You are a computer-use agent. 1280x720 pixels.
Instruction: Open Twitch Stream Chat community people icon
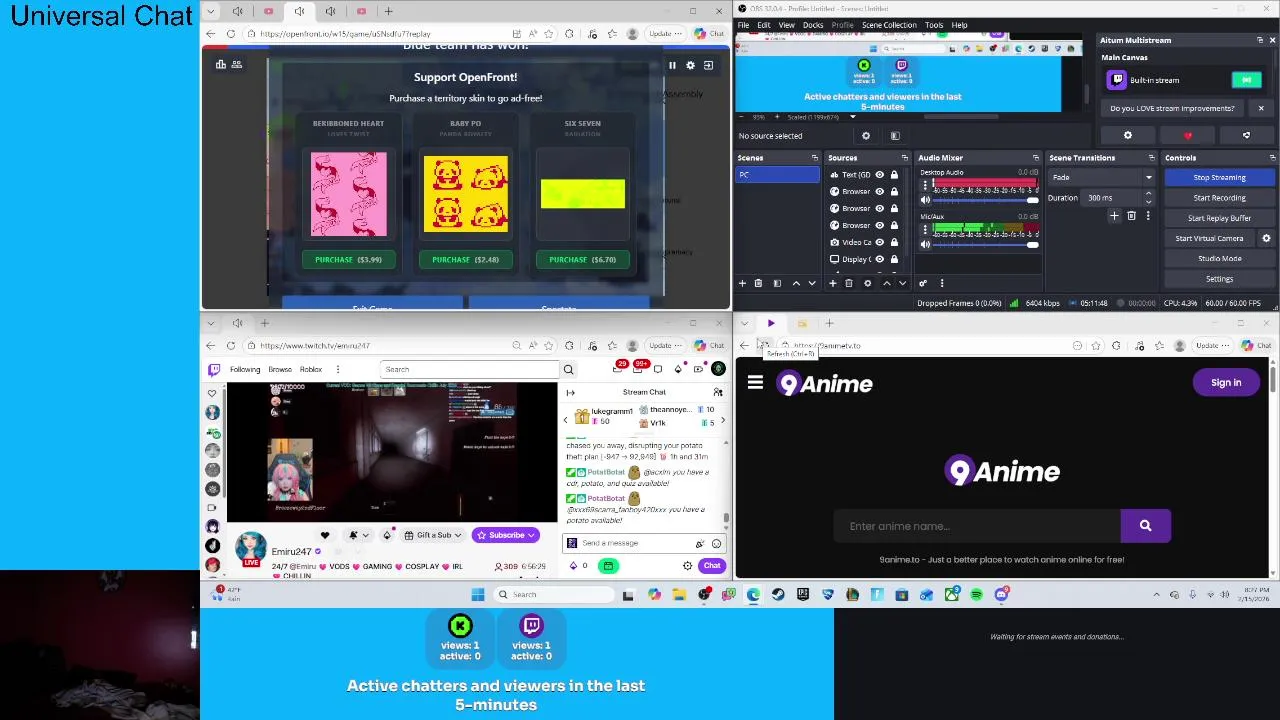coord(718,392)
